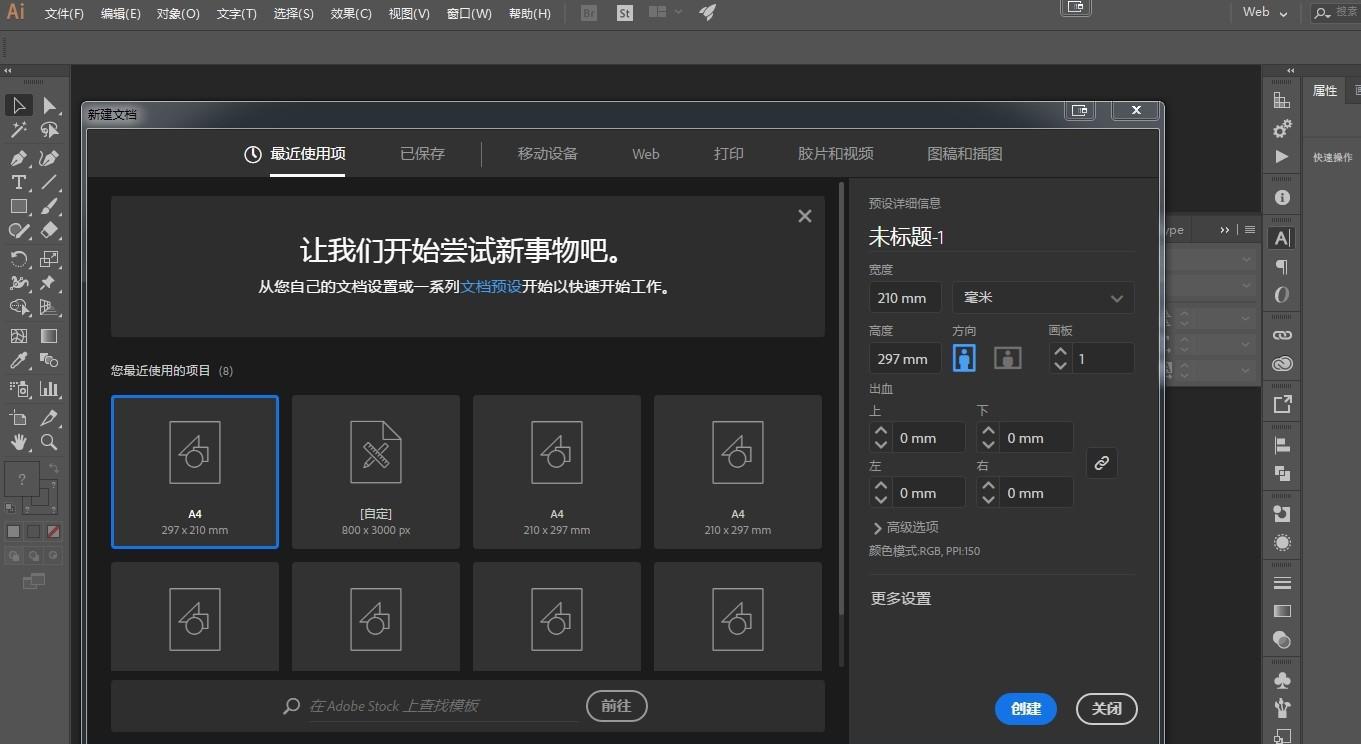The height and width of the screenshot is (744, 1361).
Task: Click the fill color swatch in toolbar
Action: point(22,479)
